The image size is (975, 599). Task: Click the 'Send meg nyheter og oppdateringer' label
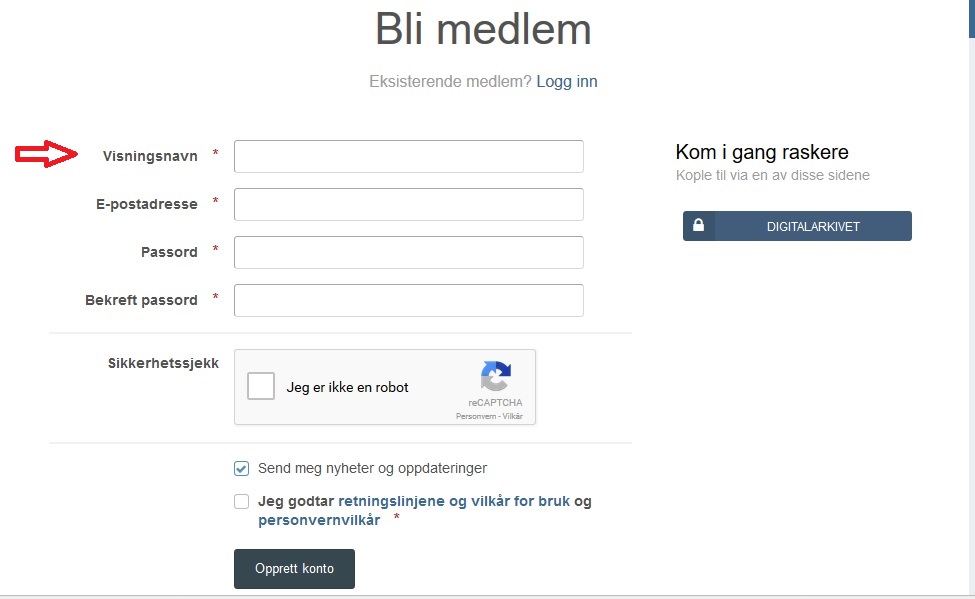coord(372,468)
